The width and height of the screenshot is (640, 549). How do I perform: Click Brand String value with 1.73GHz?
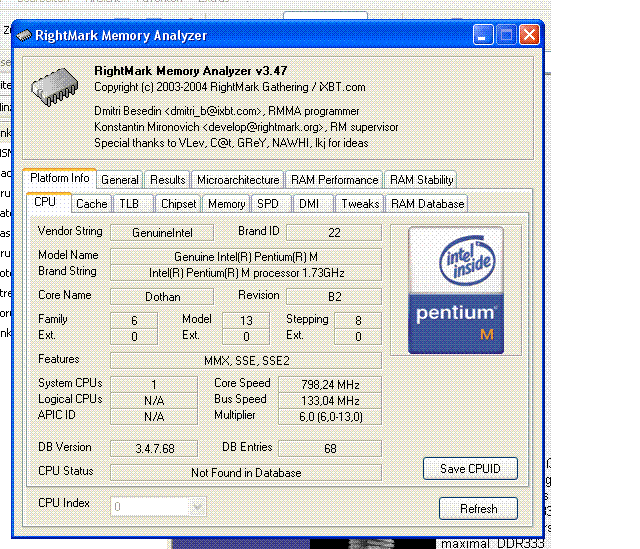(246, 273)
